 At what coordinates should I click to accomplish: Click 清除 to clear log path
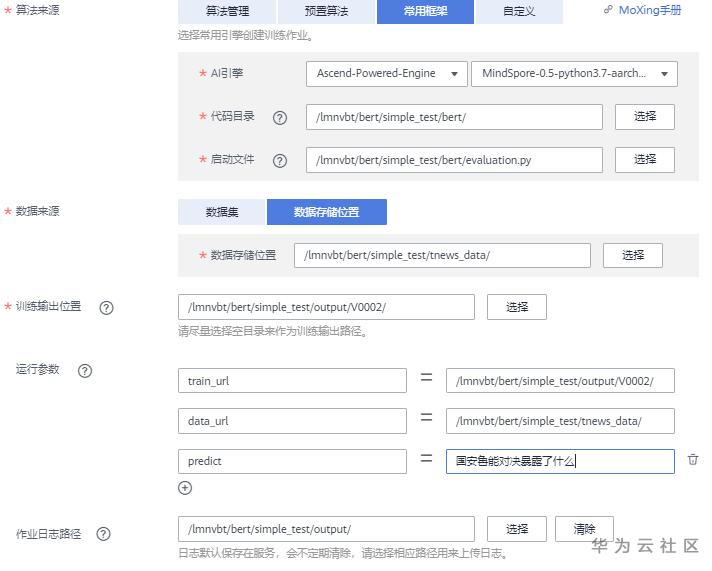[584, 529]
